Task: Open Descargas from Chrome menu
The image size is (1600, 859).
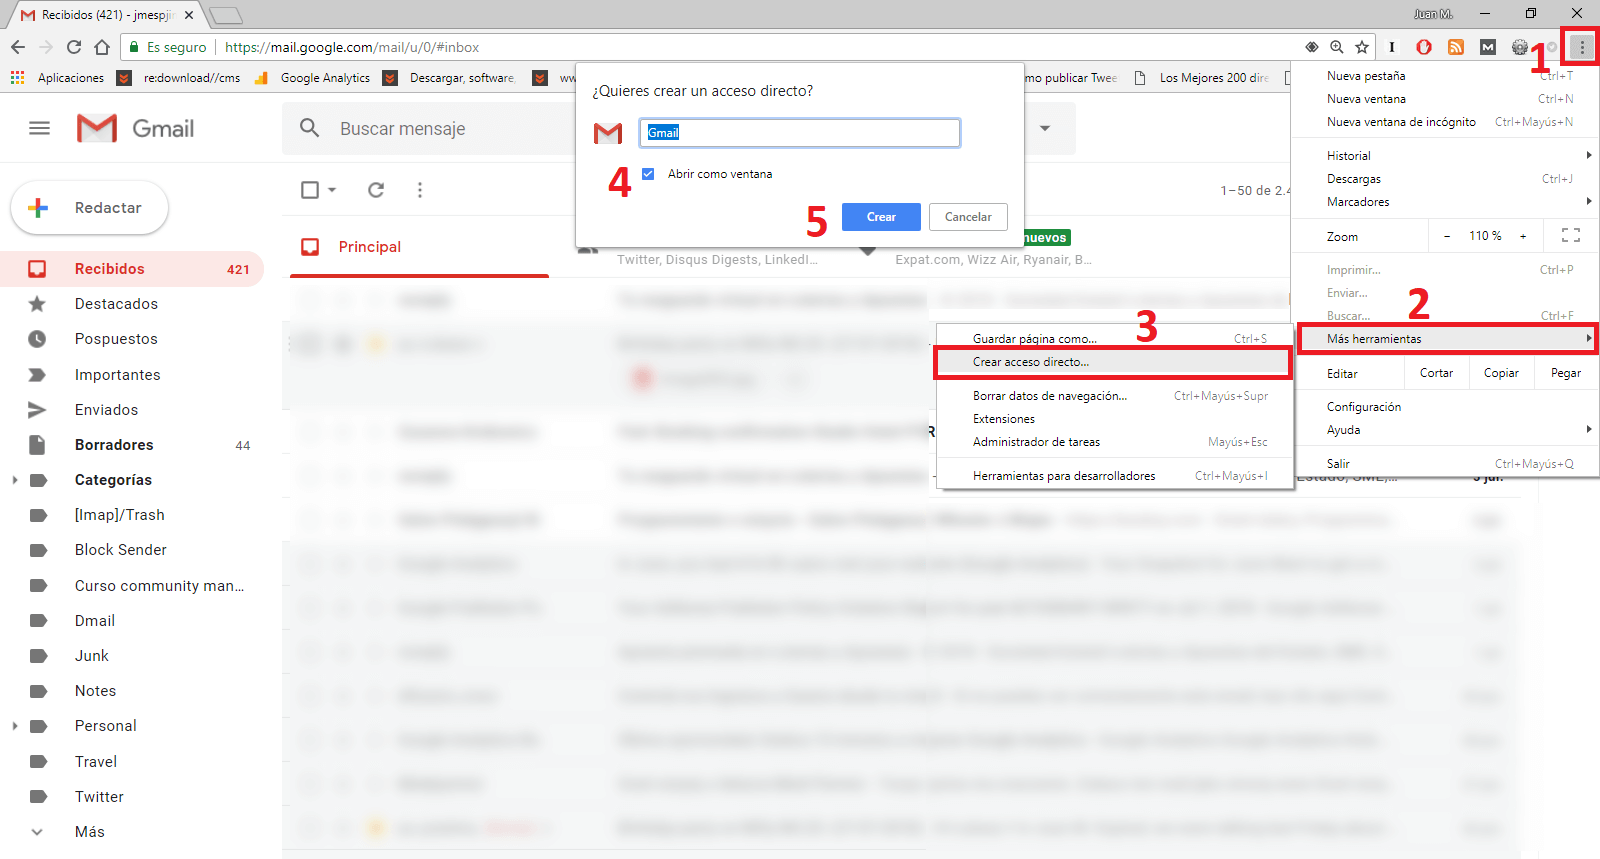Action: click(x=1445, y=179)
